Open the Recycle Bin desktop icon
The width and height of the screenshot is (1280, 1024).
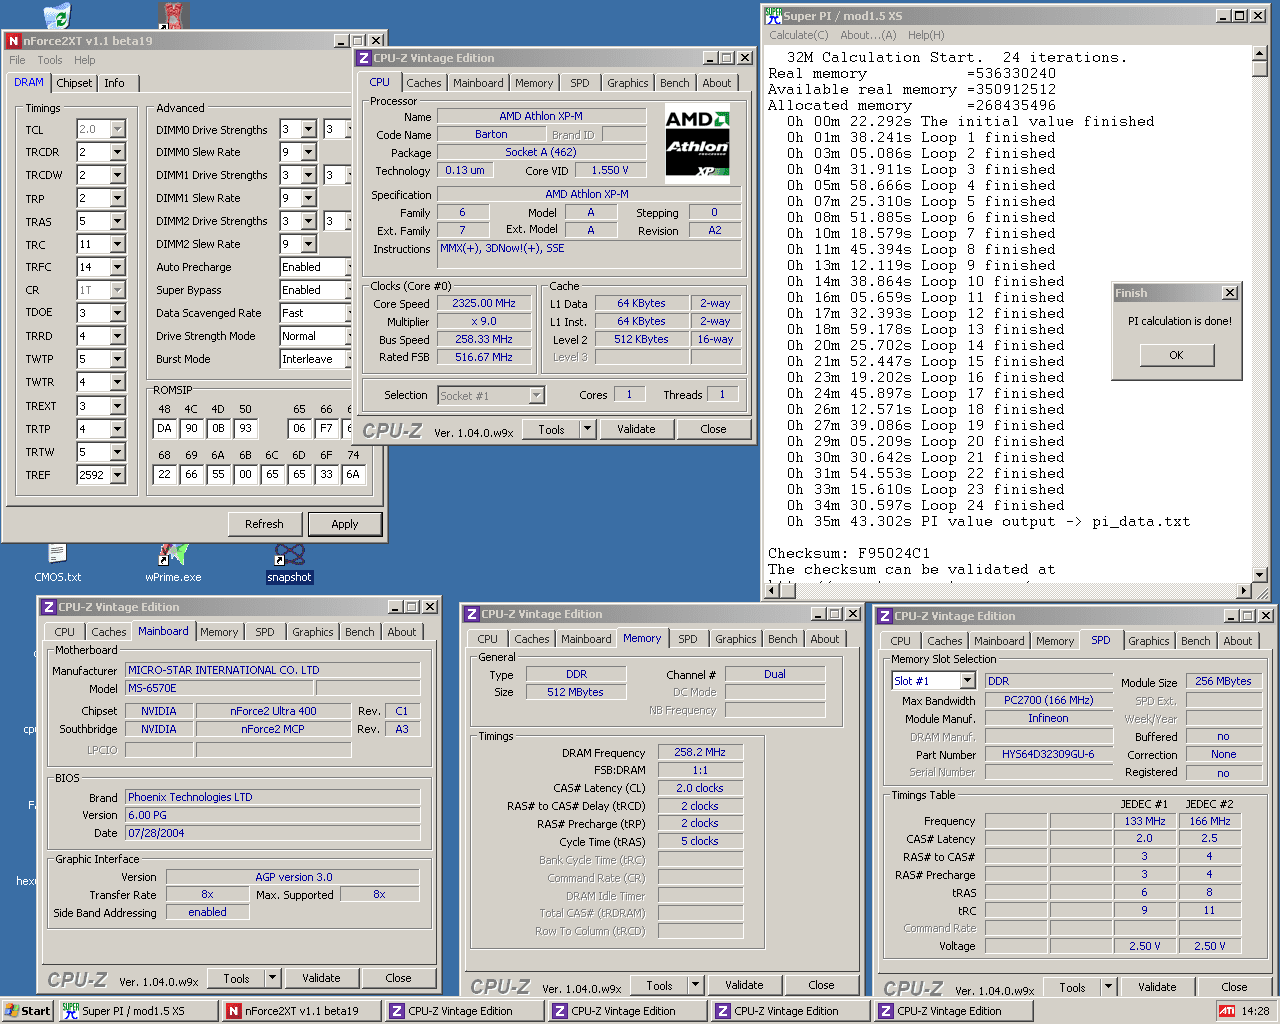click(x=57, y=15)
